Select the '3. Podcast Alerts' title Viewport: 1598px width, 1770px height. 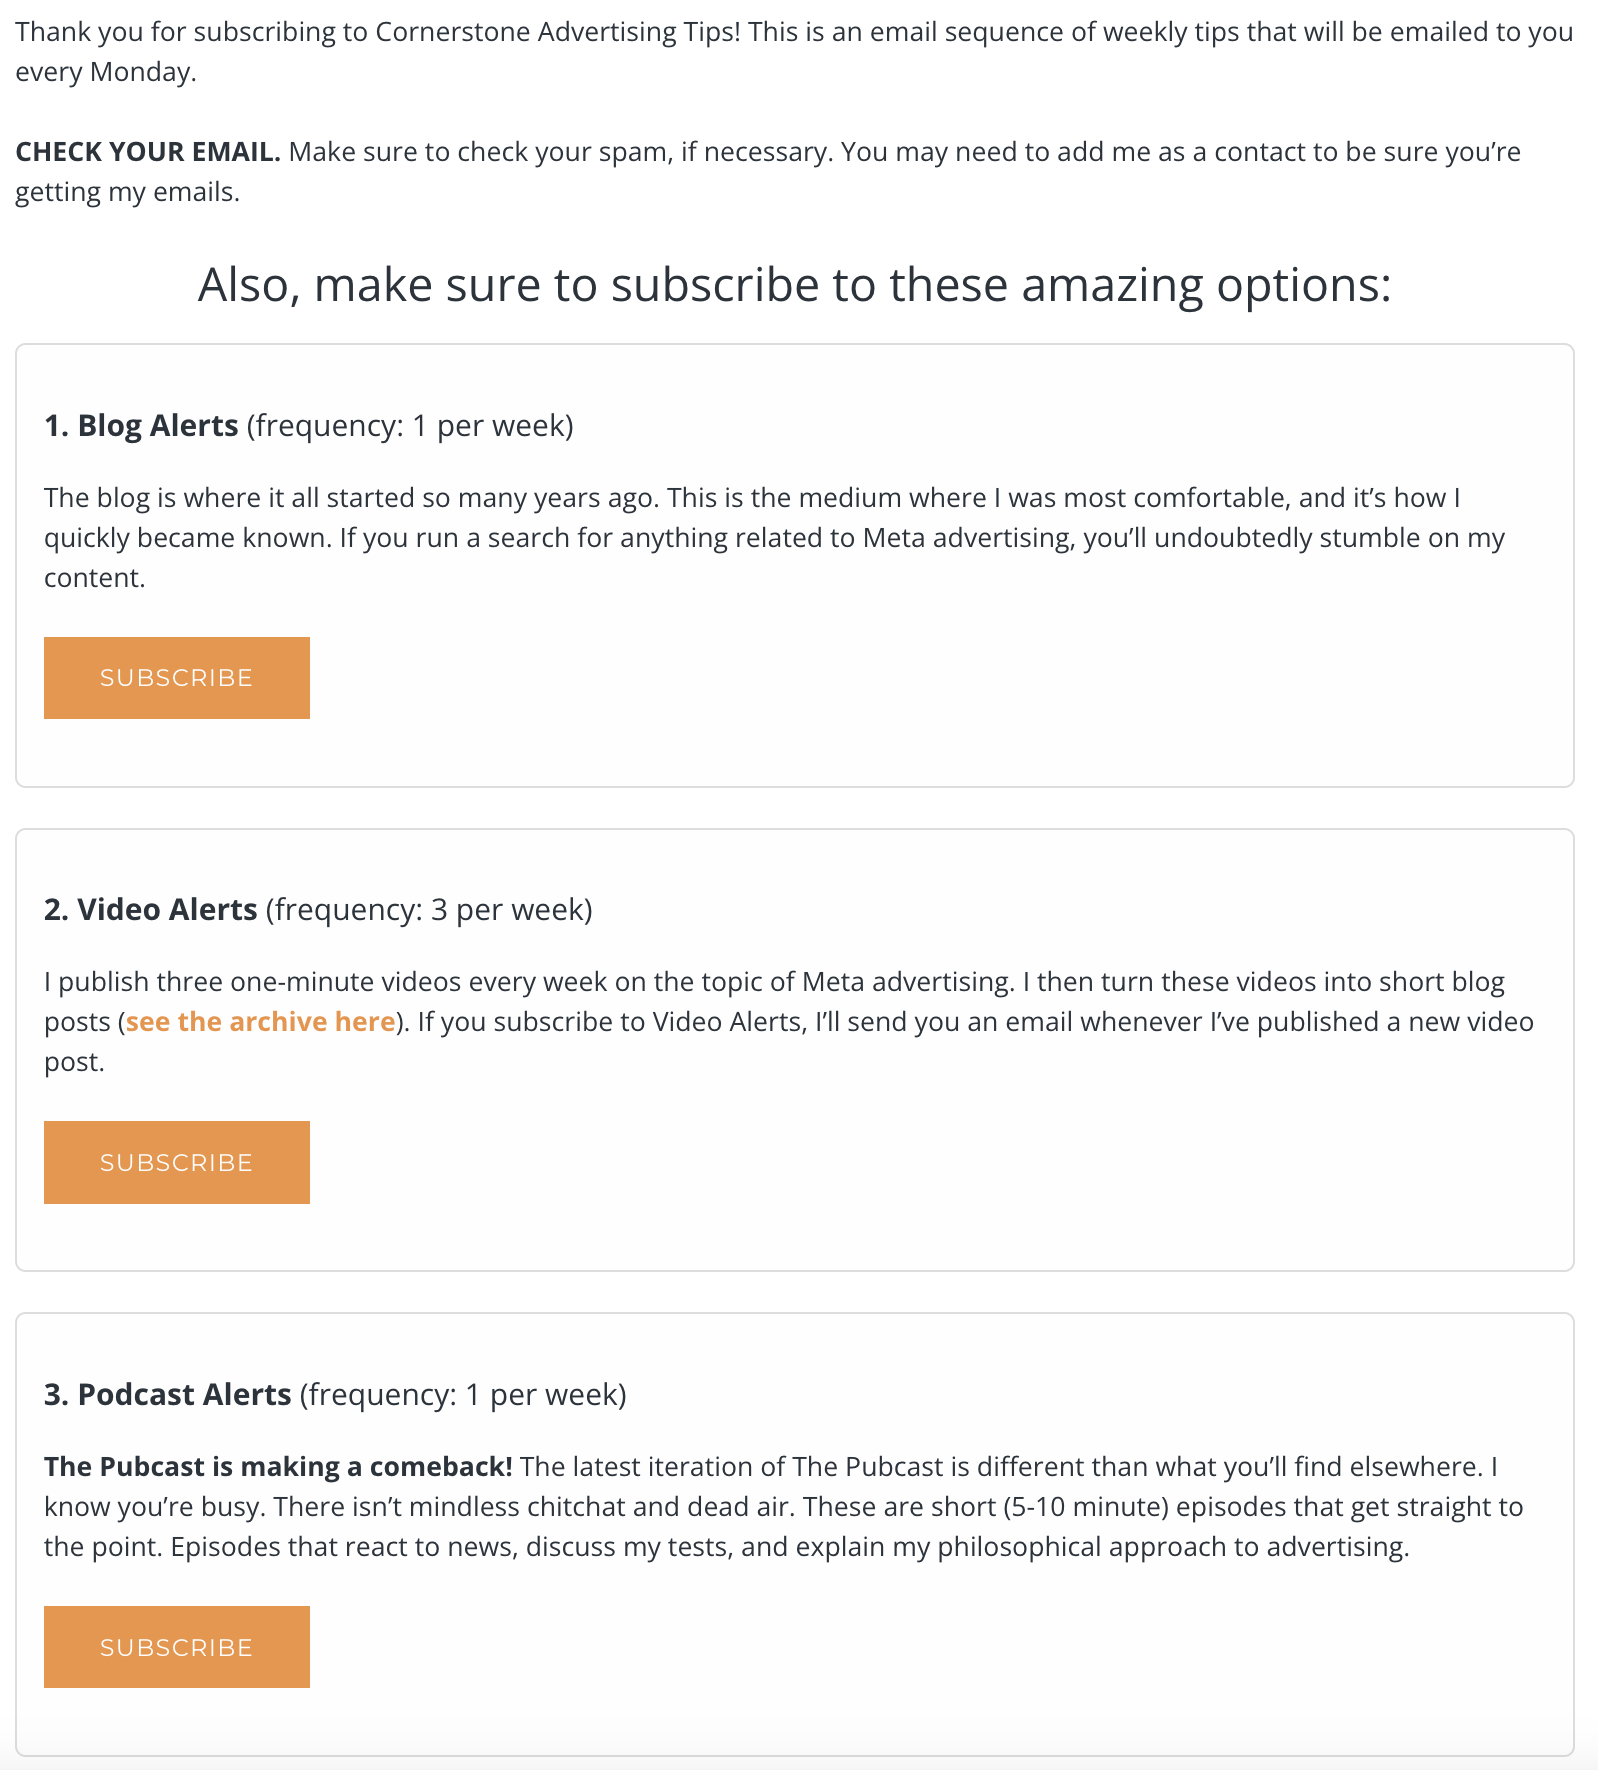coord(168,1395)
